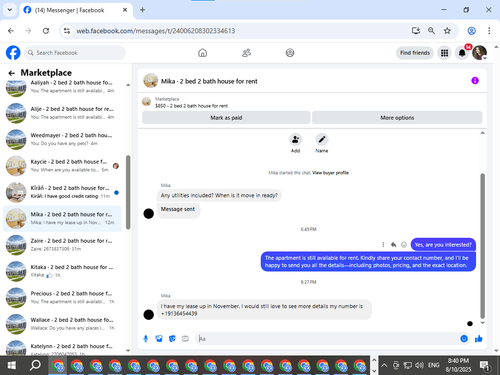
Task: Open the Kaycie conversation
Action: [x=62, y=166]
